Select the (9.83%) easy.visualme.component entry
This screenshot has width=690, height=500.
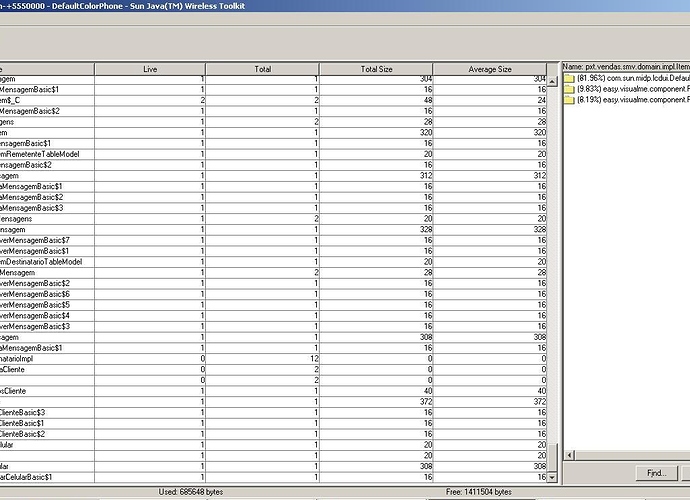633,89
